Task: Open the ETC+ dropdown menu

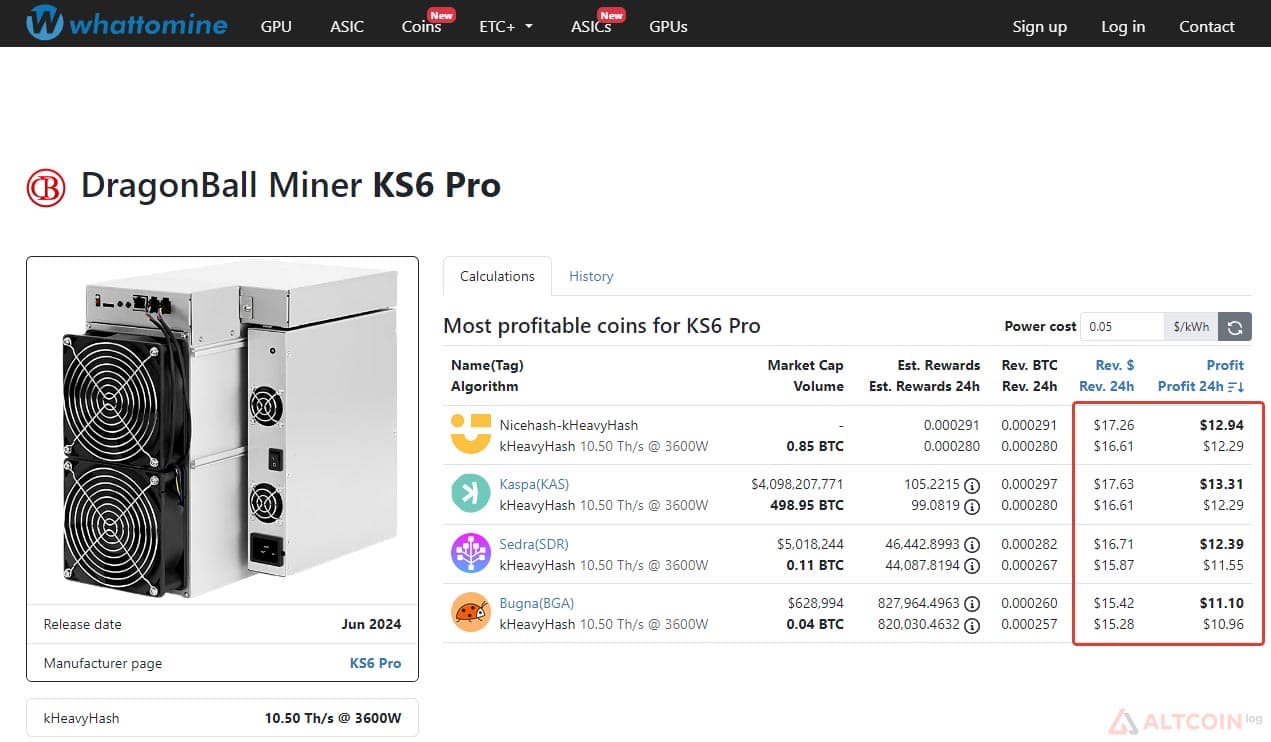Action: click(506, 27)
